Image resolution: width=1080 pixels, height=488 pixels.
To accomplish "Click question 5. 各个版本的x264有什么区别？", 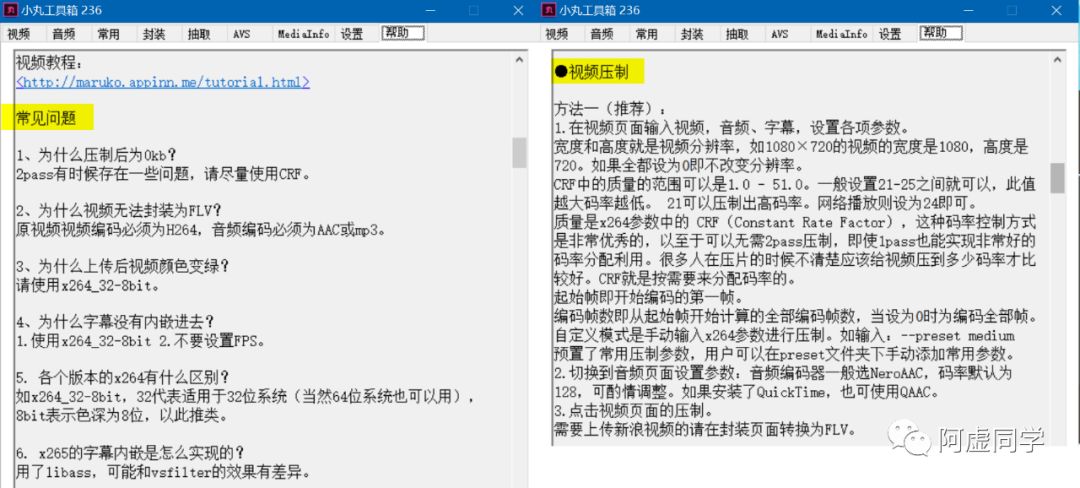I will [123, 379].
